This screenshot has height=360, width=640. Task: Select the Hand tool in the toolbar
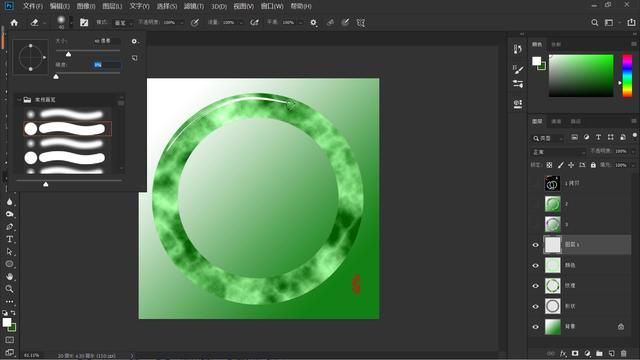point(9,276)
